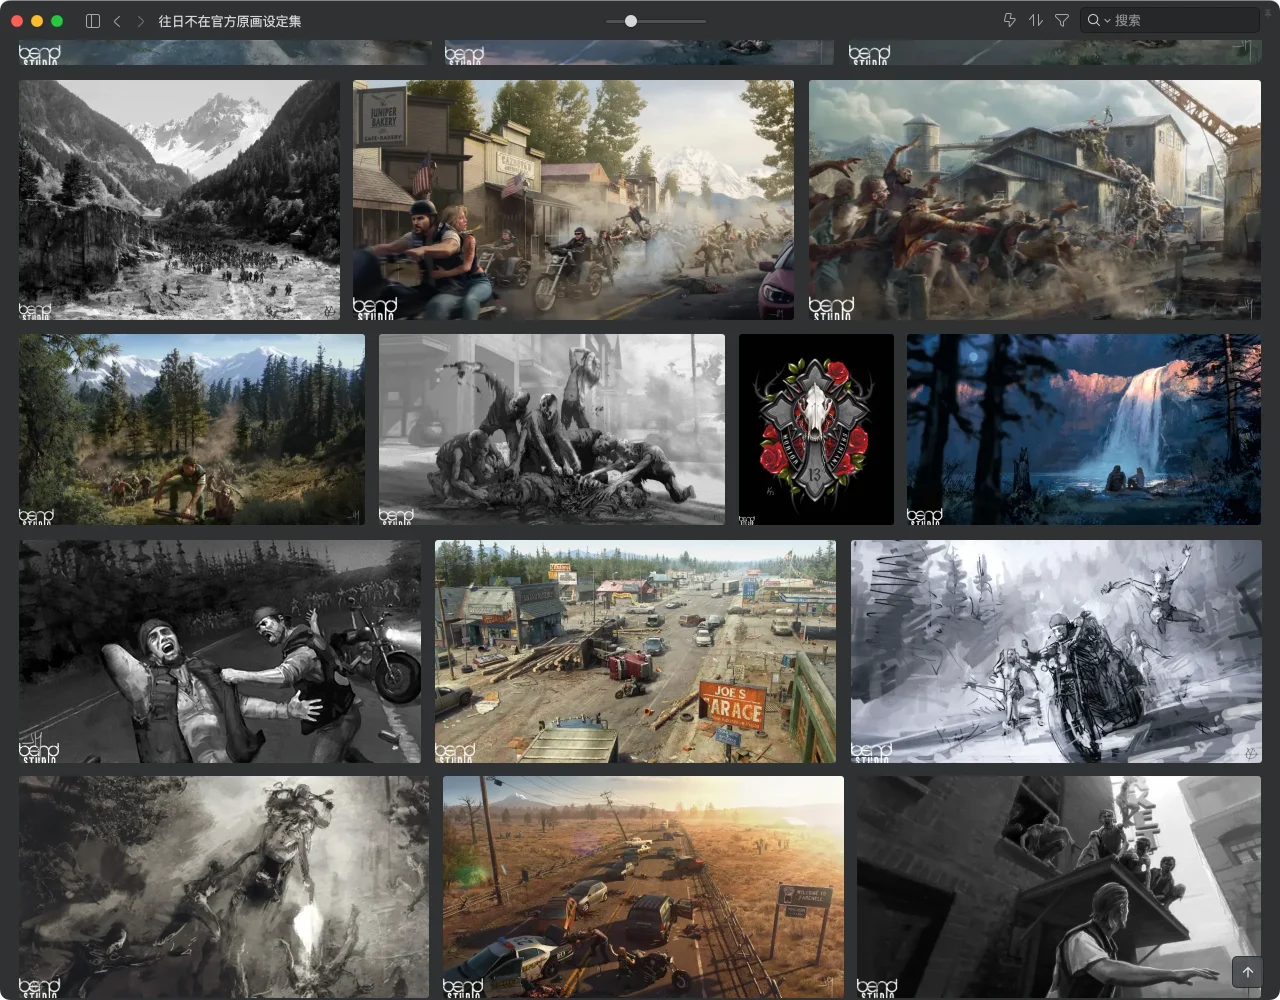Screen dimensions: 1280x1000
Task: Open the forest clearing crouching man artwork
Action: 192,429
